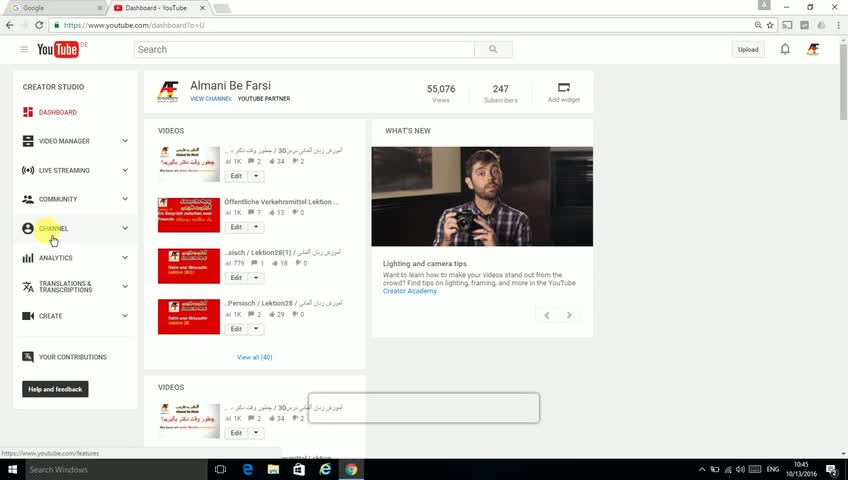Click the search magnifier button
Viewport: 848px width, 480px height.
[x=493, y=49]
